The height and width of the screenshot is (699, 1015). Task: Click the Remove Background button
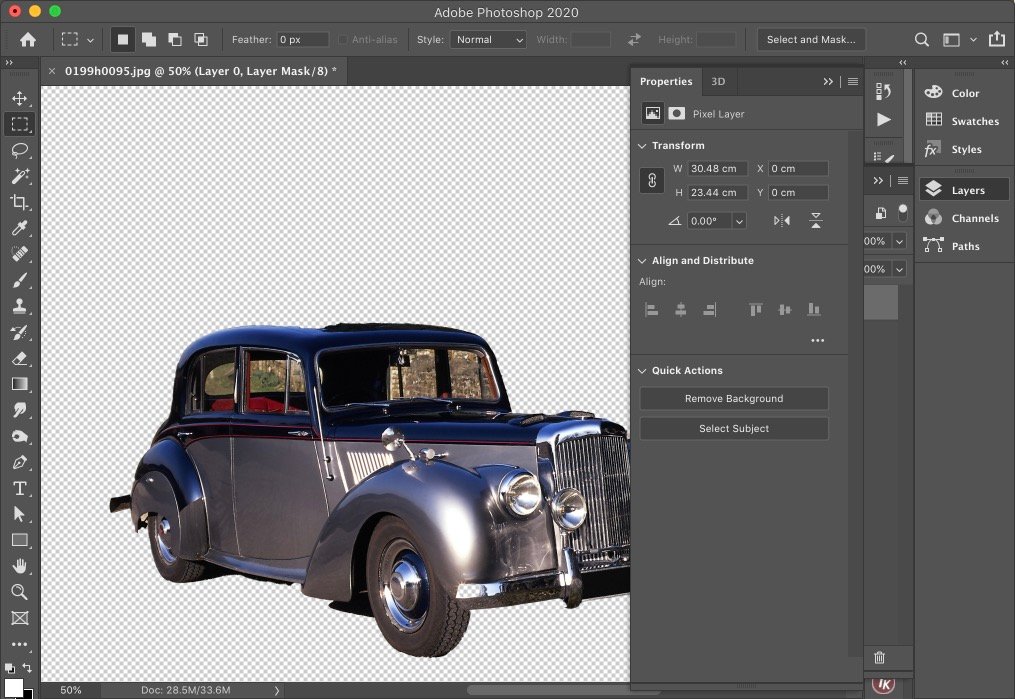(x=734, y=399)
